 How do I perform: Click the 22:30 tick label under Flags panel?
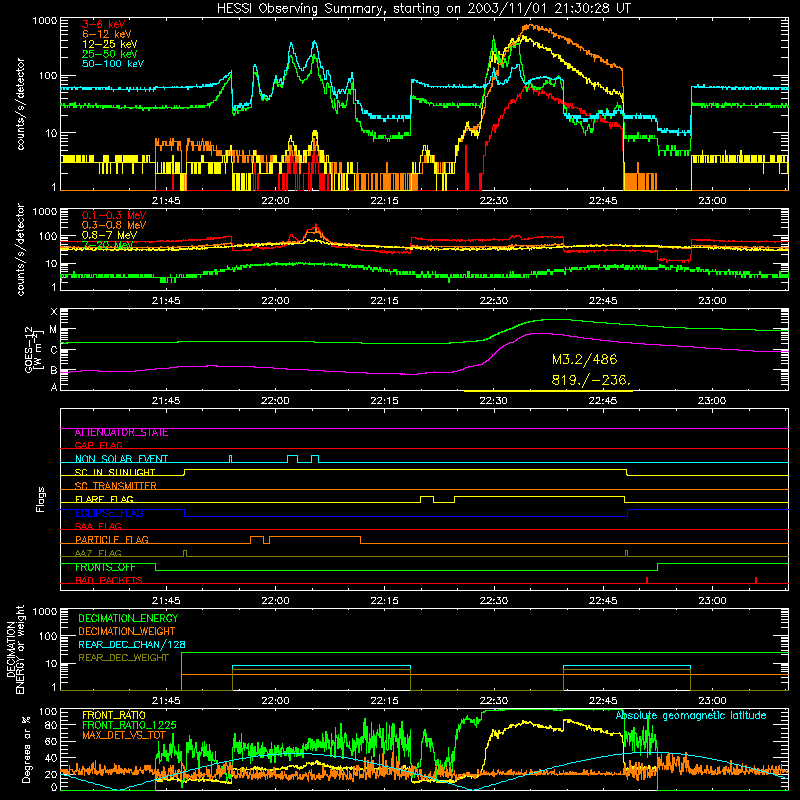click(493, 601)
